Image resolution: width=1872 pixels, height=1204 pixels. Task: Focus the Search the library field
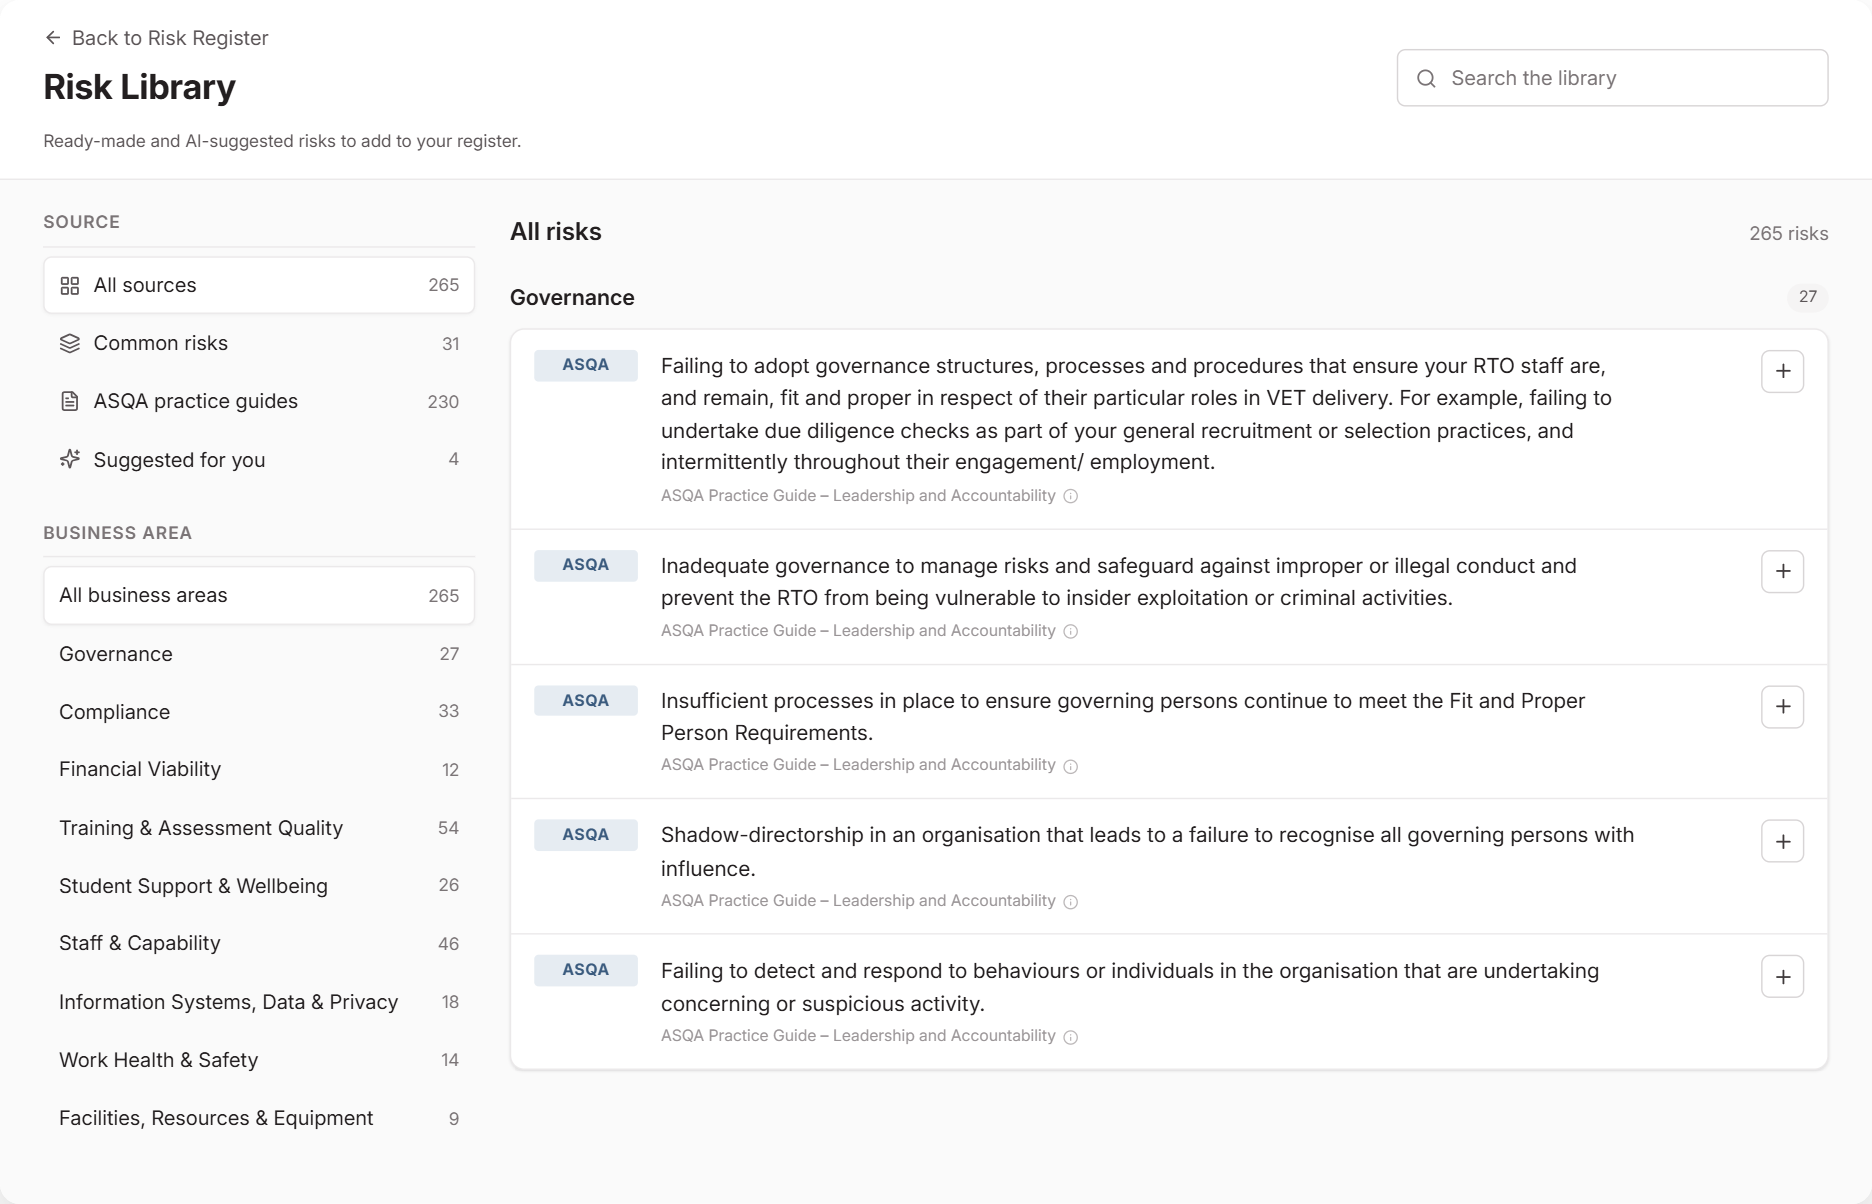click(x=1612, y=78)
